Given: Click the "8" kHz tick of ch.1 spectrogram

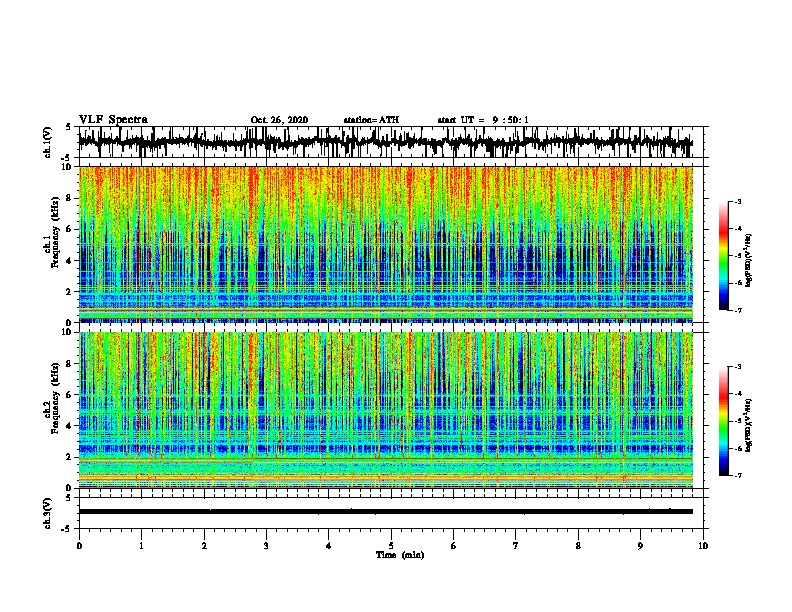Looking at the screenshot, I should point(70,198).
